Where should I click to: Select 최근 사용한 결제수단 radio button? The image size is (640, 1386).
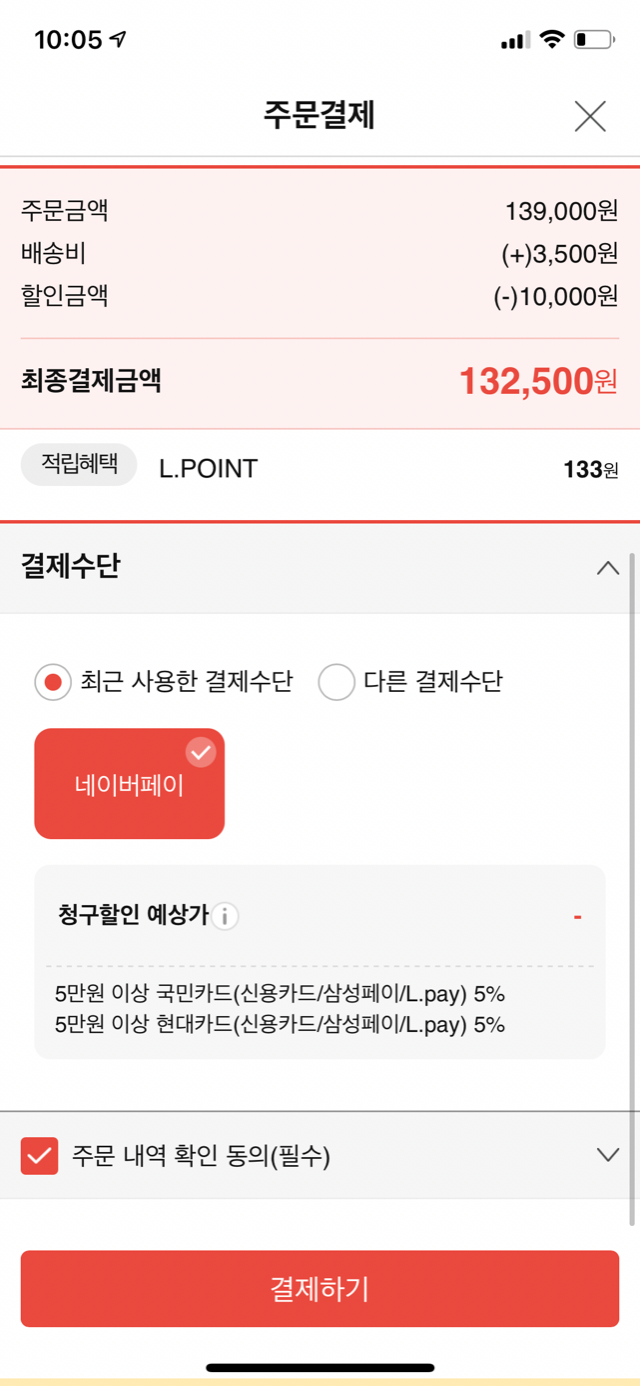pos(53,682)
